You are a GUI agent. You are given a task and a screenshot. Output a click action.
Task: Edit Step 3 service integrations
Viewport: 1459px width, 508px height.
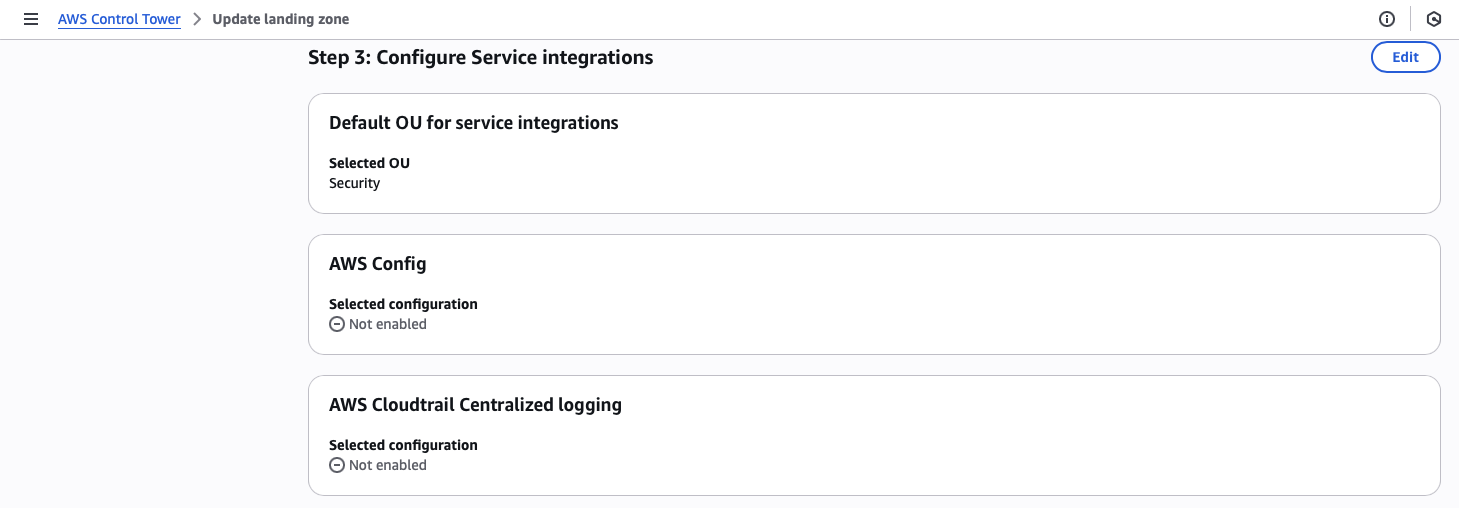(1405, 57)
